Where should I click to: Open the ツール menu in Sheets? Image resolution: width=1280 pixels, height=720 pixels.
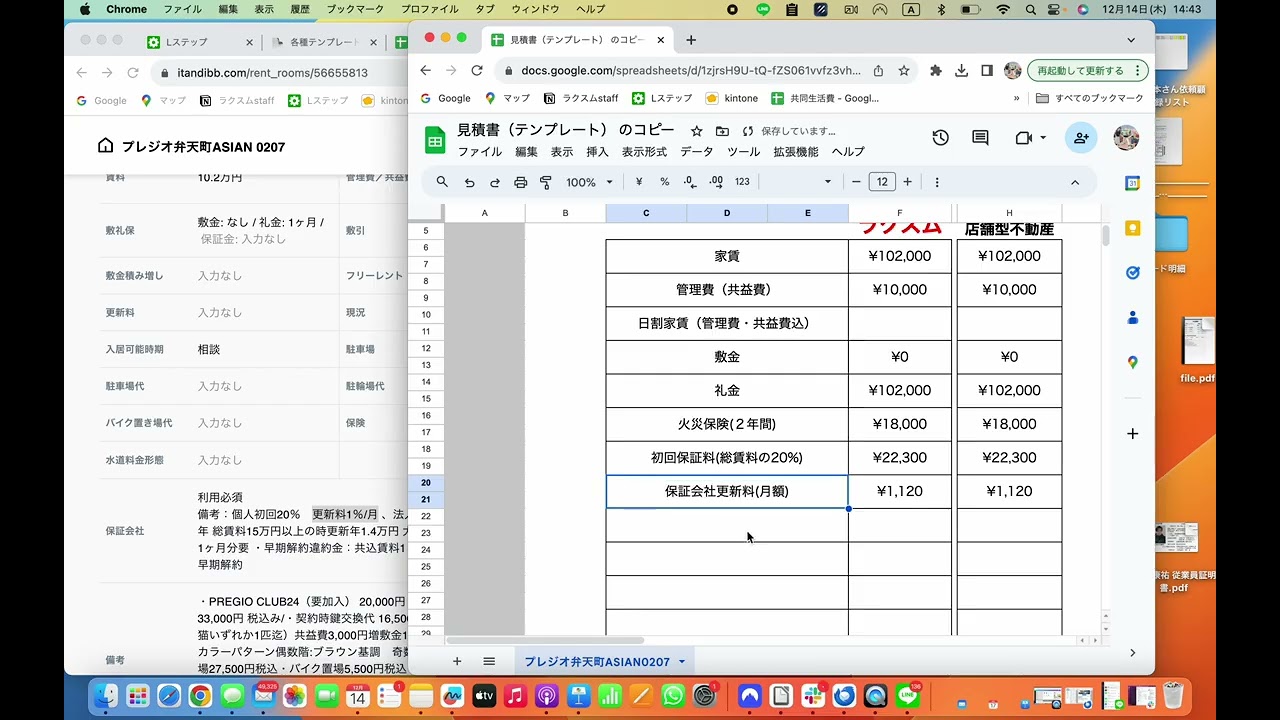743,152
